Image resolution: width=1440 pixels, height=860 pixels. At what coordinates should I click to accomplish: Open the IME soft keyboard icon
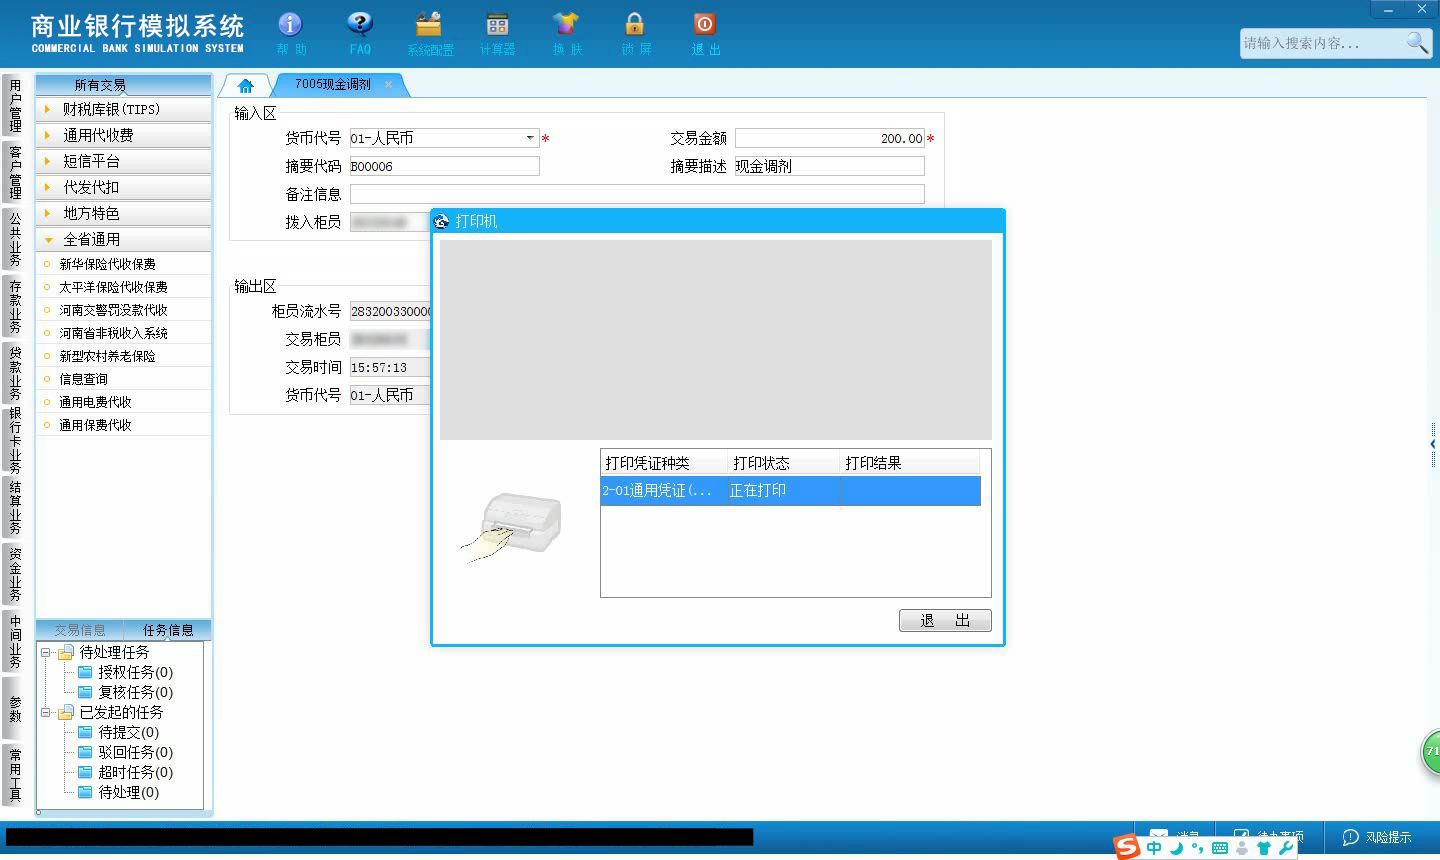(x=1219, y=848)
